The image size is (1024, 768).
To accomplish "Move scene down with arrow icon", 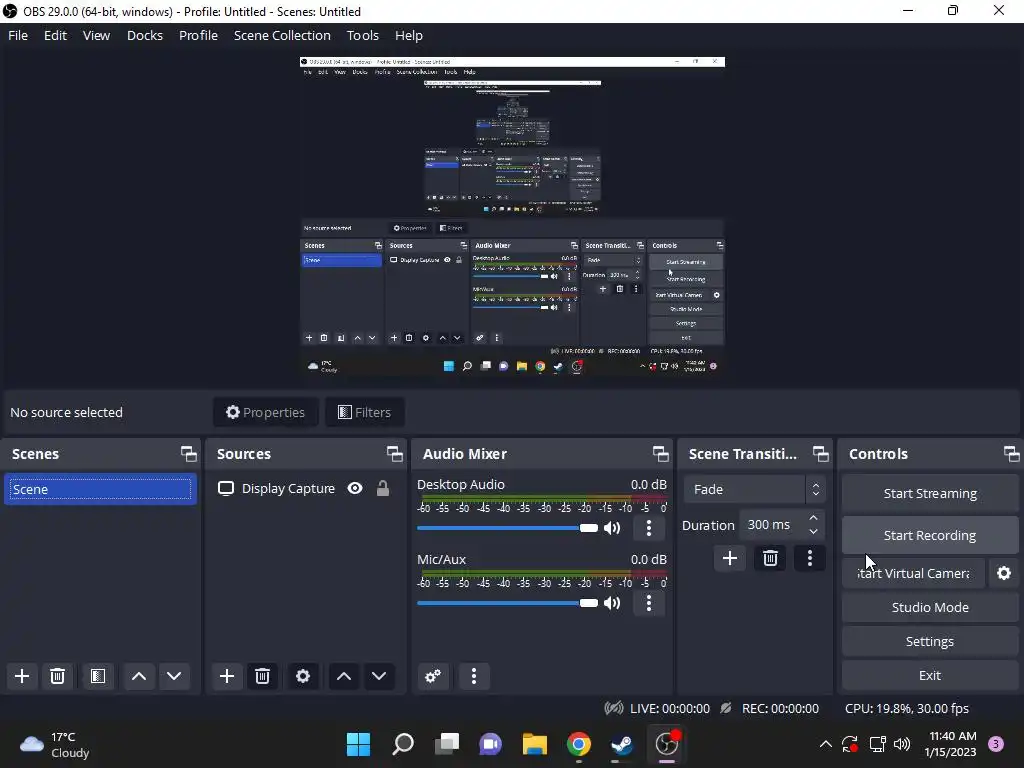I will pos(174,676).
